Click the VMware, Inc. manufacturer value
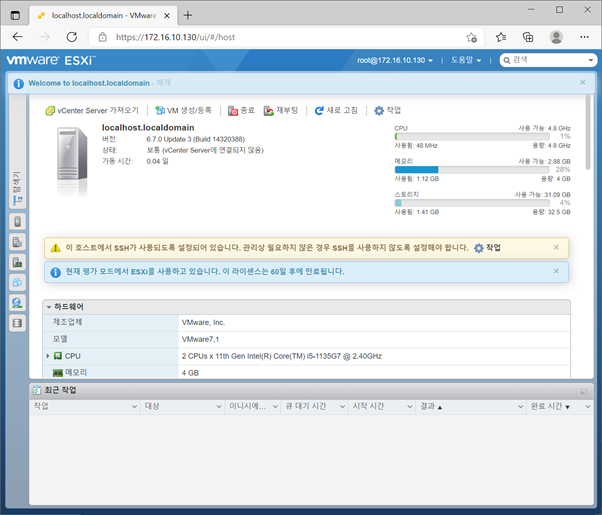Image resolution: width=602 pixels, height=515 pixels. [203, 323]
